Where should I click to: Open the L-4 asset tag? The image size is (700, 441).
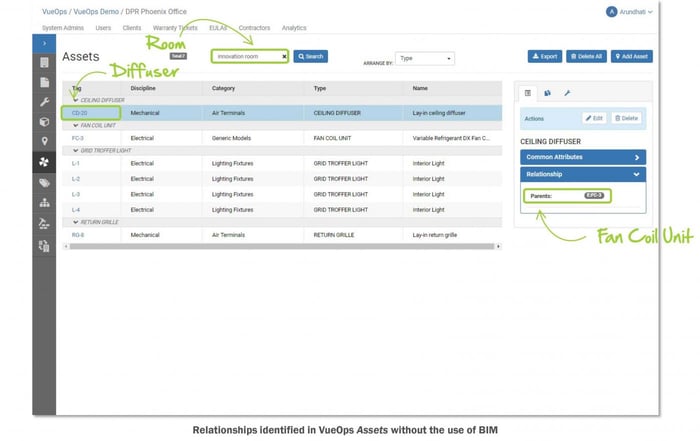[76, 210]
